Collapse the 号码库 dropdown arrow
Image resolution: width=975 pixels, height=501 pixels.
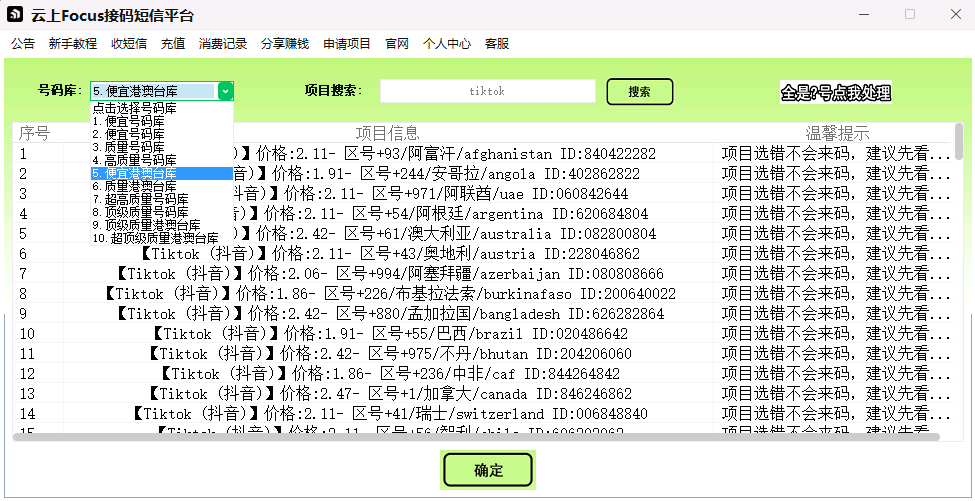[225, 91]
